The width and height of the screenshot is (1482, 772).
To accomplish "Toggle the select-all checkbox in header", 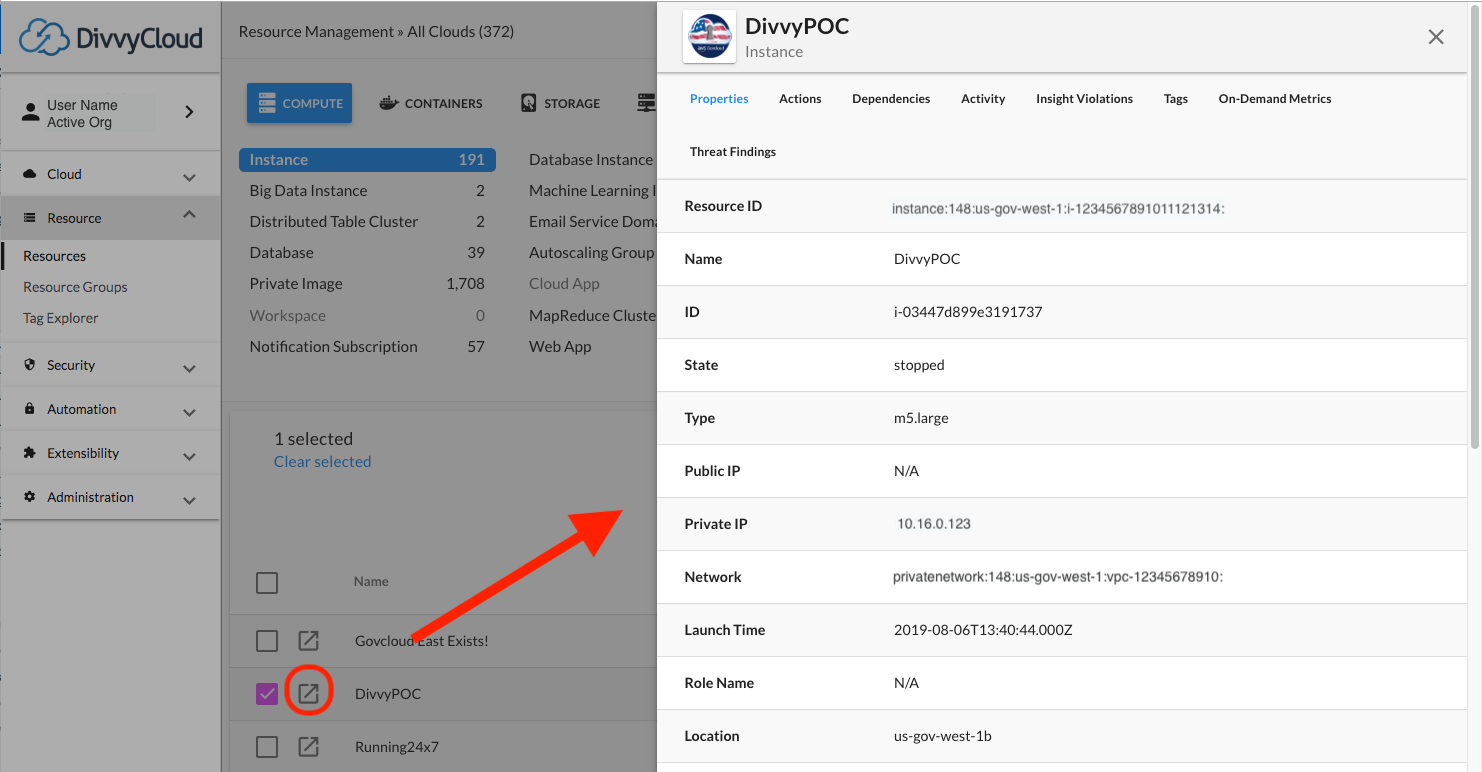I will [267, 582].
